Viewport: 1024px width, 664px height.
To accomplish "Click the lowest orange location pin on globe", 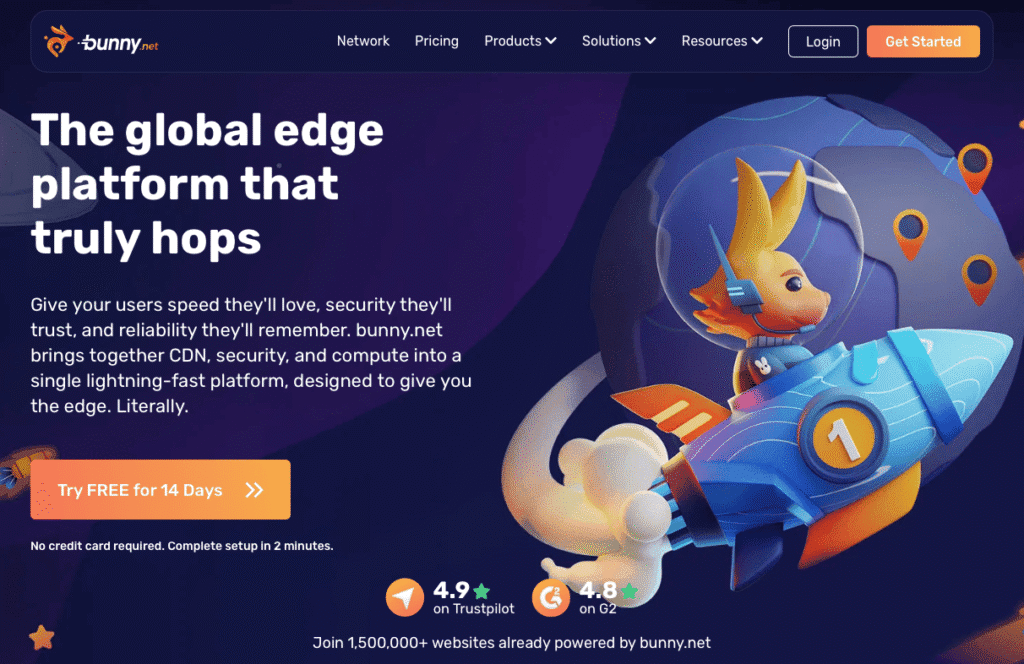I will coord(978,279).
